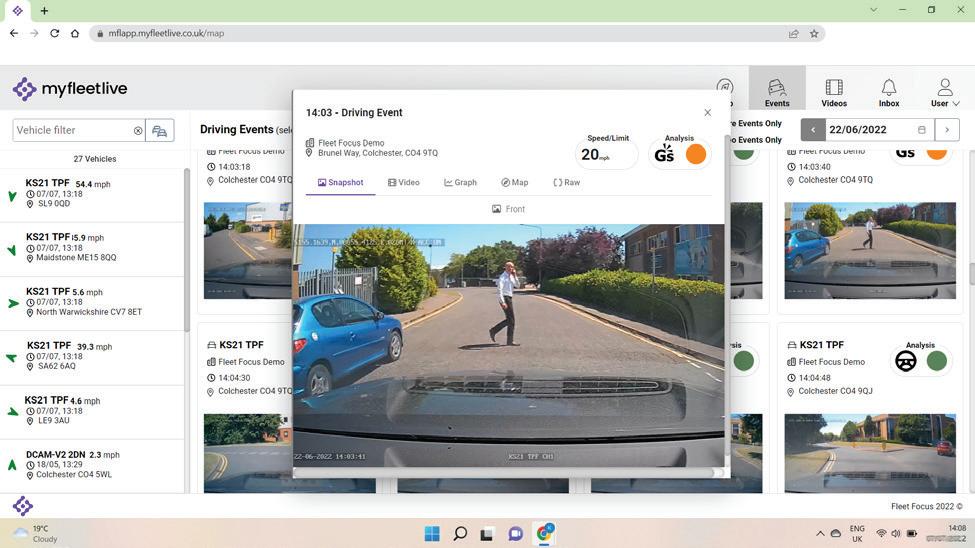Switch to the Map tab in dialog
Image resolution: width=975 pixels, height=548 pixels.
click(x=515, y=182)
